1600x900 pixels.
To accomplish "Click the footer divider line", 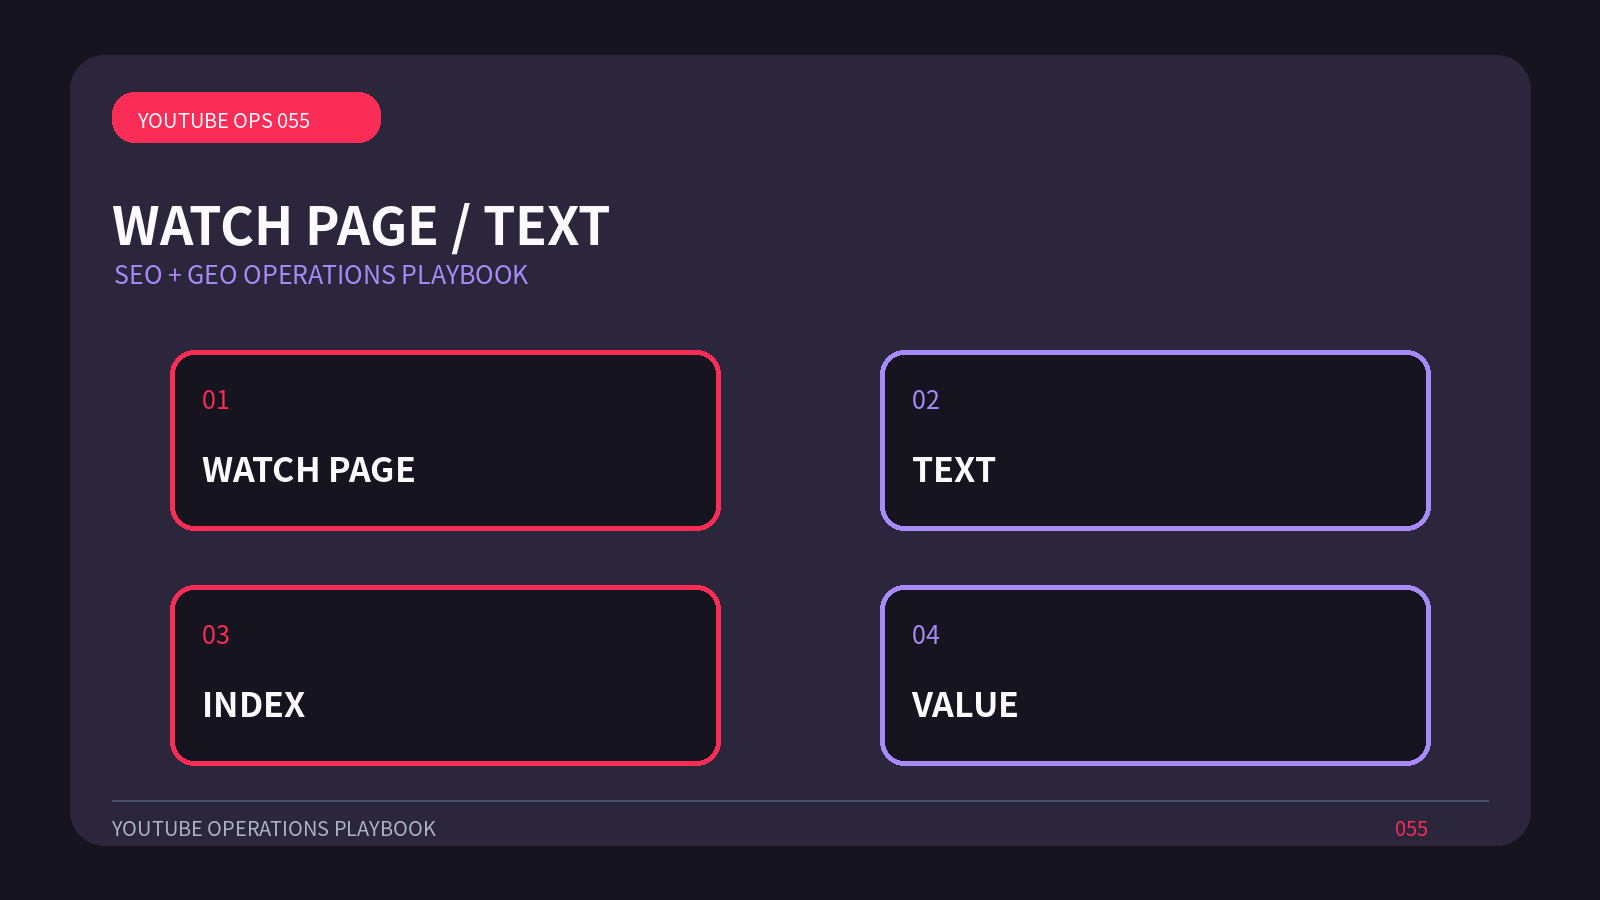I will point(800,801).
